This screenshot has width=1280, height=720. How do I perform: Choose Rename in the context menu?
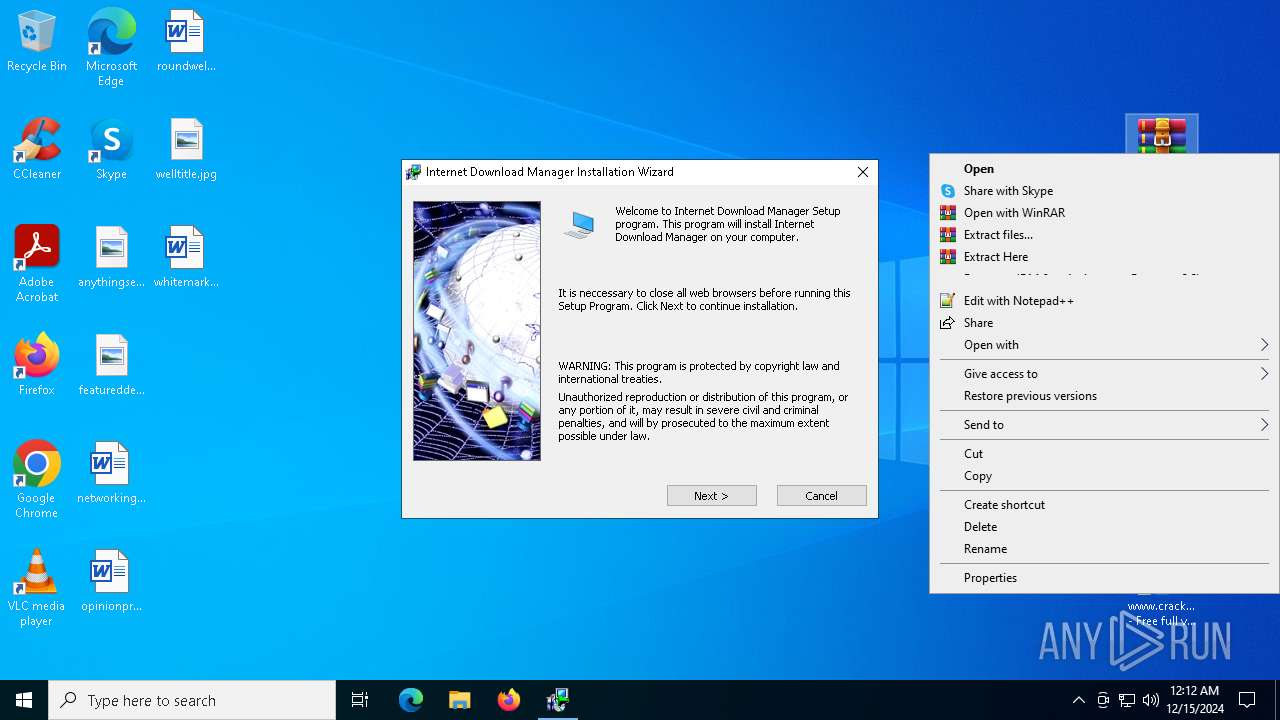[x=1105, y=549]
